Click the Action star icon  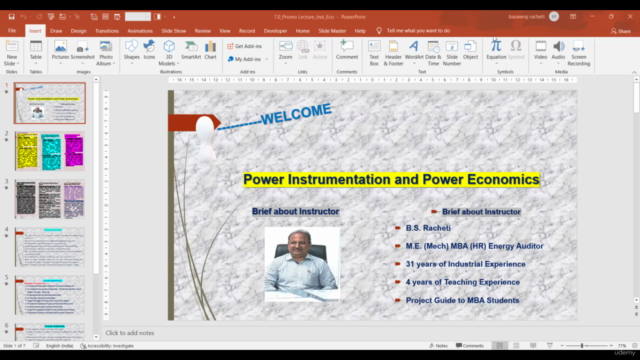click(x=320, y=46)
